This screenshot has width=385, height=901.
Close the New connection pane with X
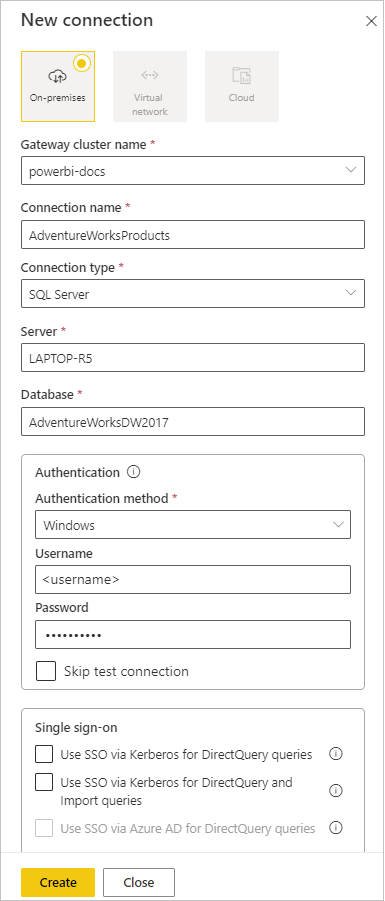pos(371,22)
